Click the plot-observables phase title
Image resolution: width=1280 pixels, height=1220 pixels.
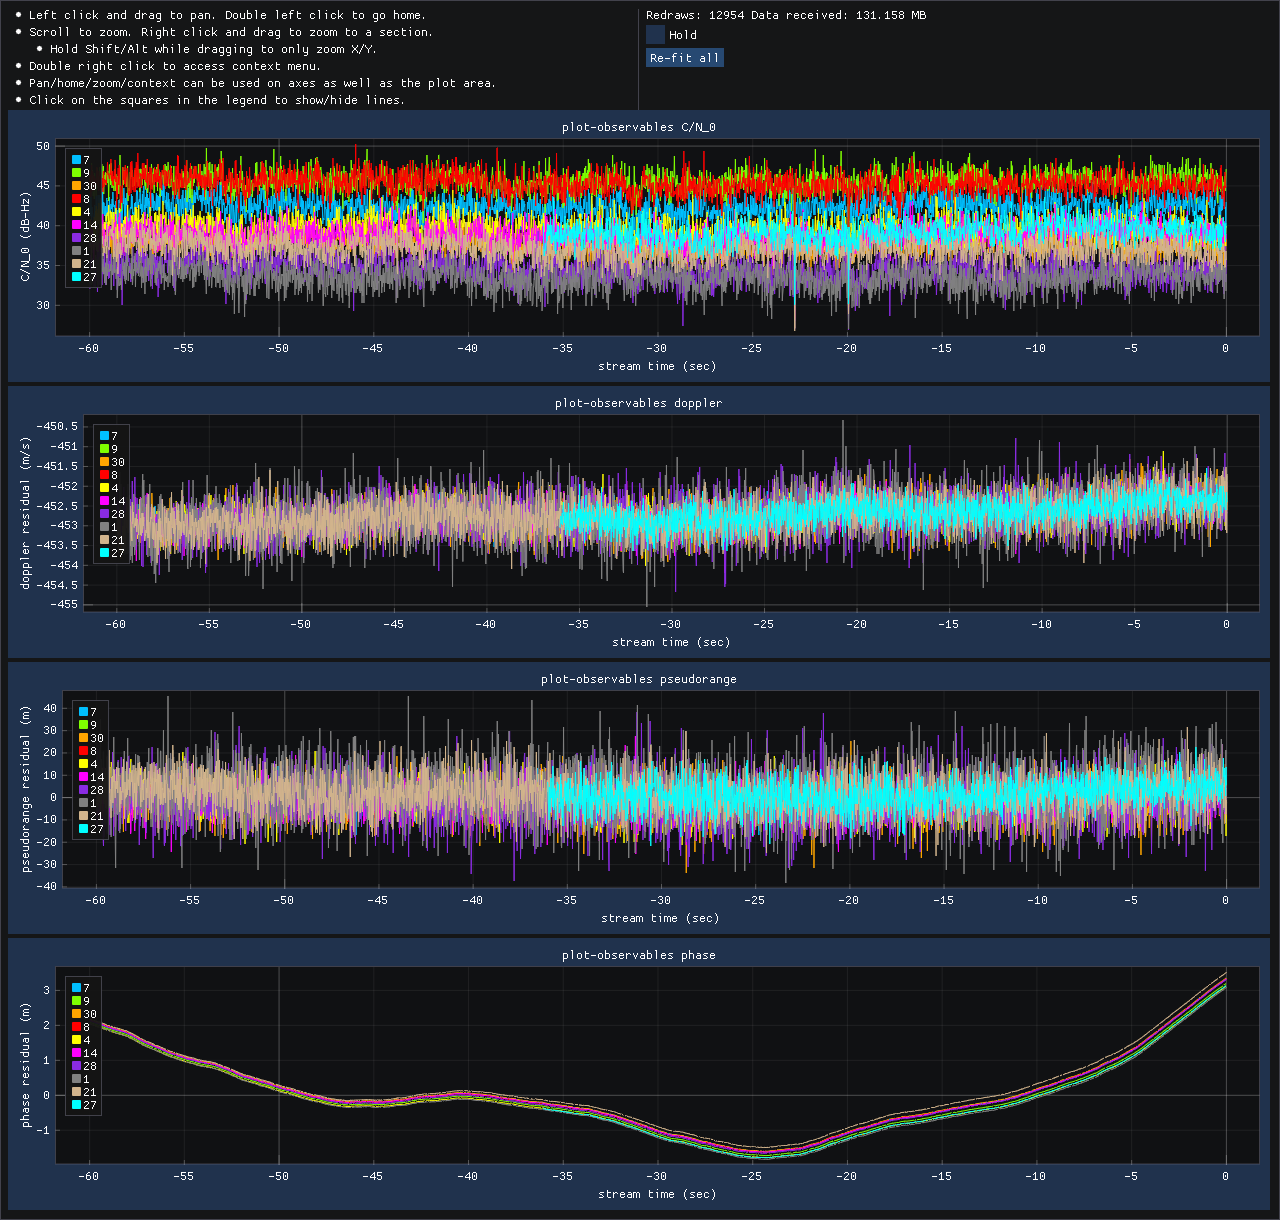coord(638,955)
